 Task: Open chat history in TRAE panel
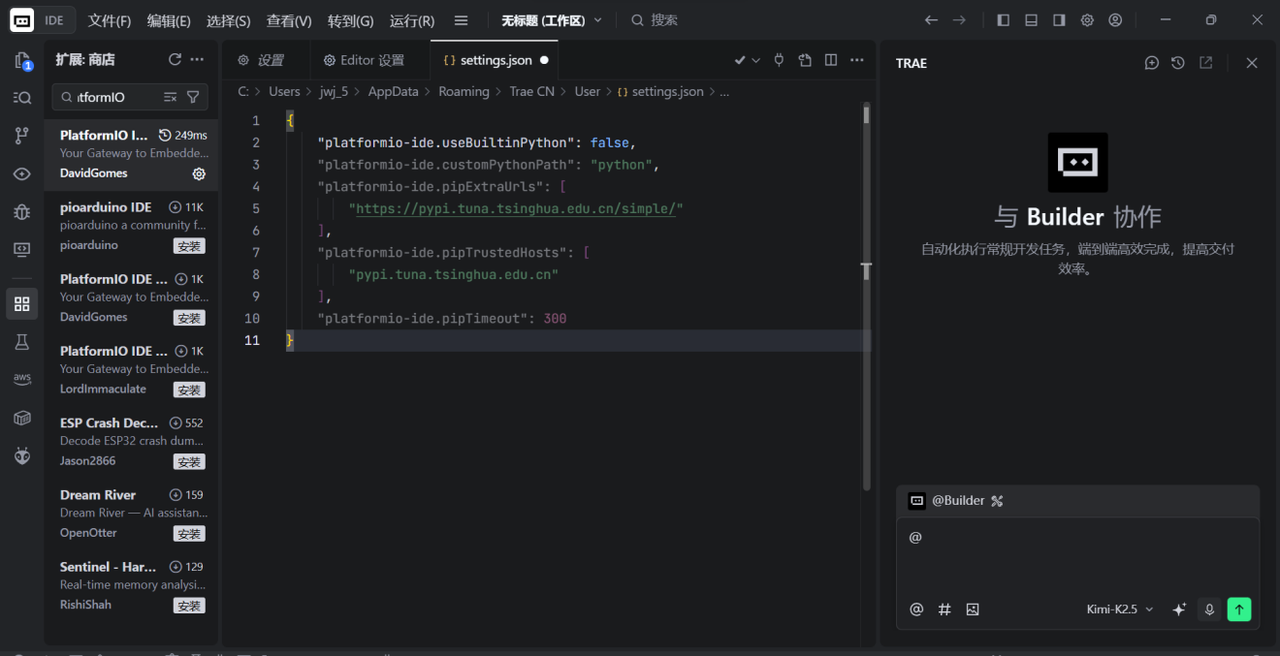[1178, 63]
